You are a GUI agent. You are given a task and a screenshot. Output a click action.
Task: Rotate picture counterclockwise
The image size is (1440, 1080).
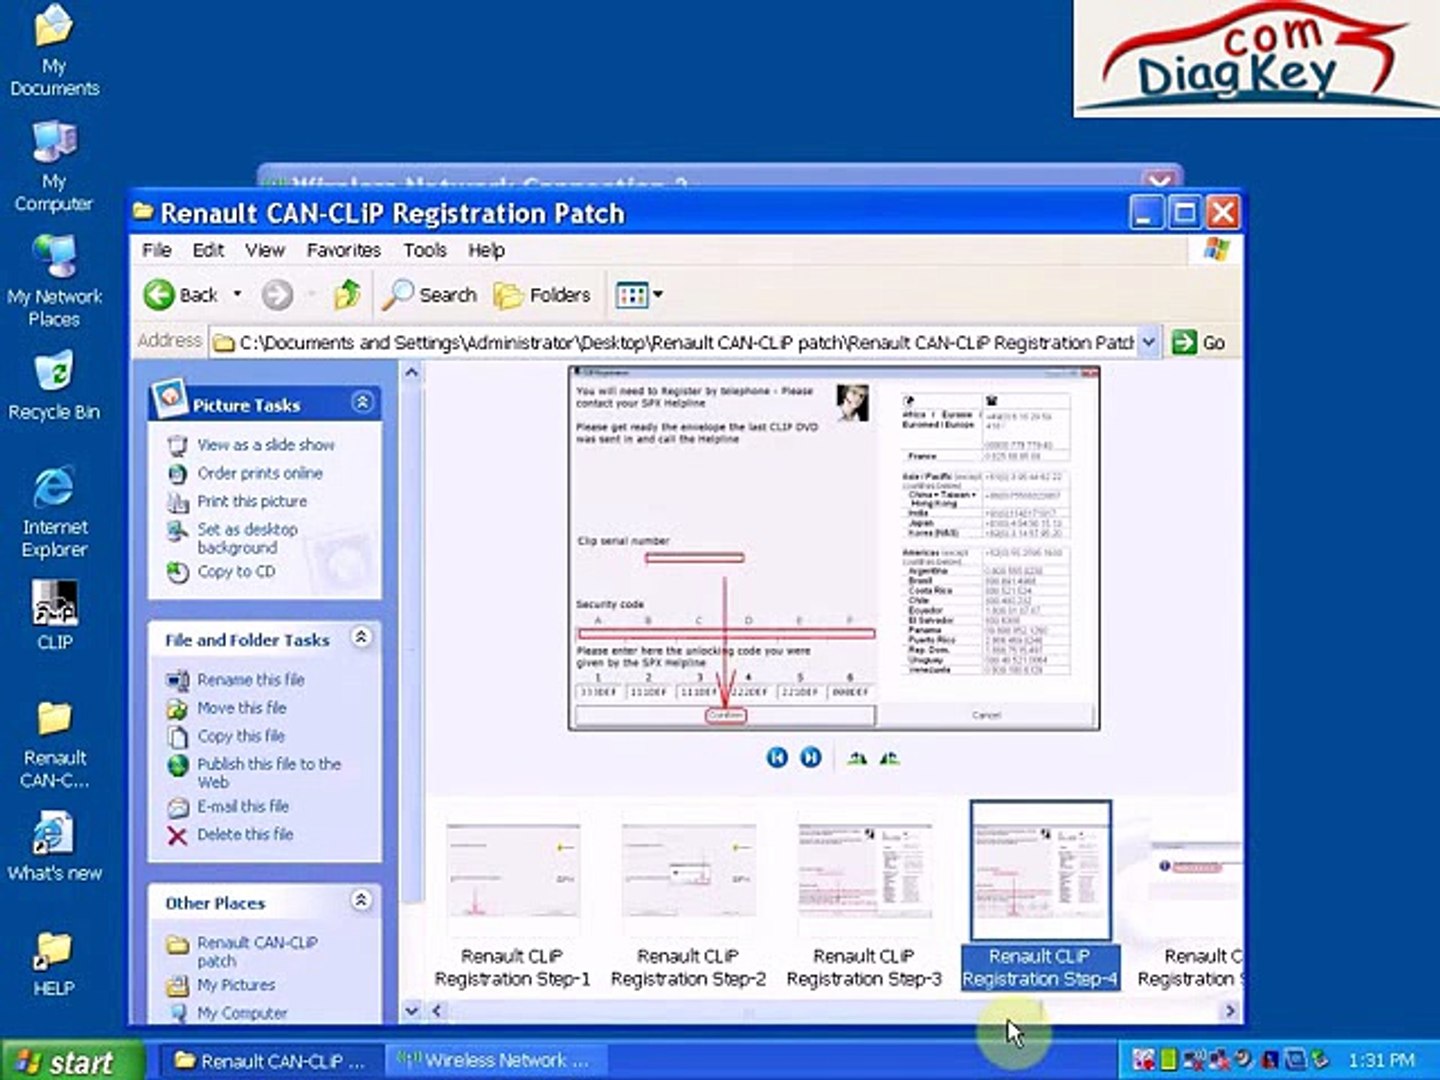point(889,759)
